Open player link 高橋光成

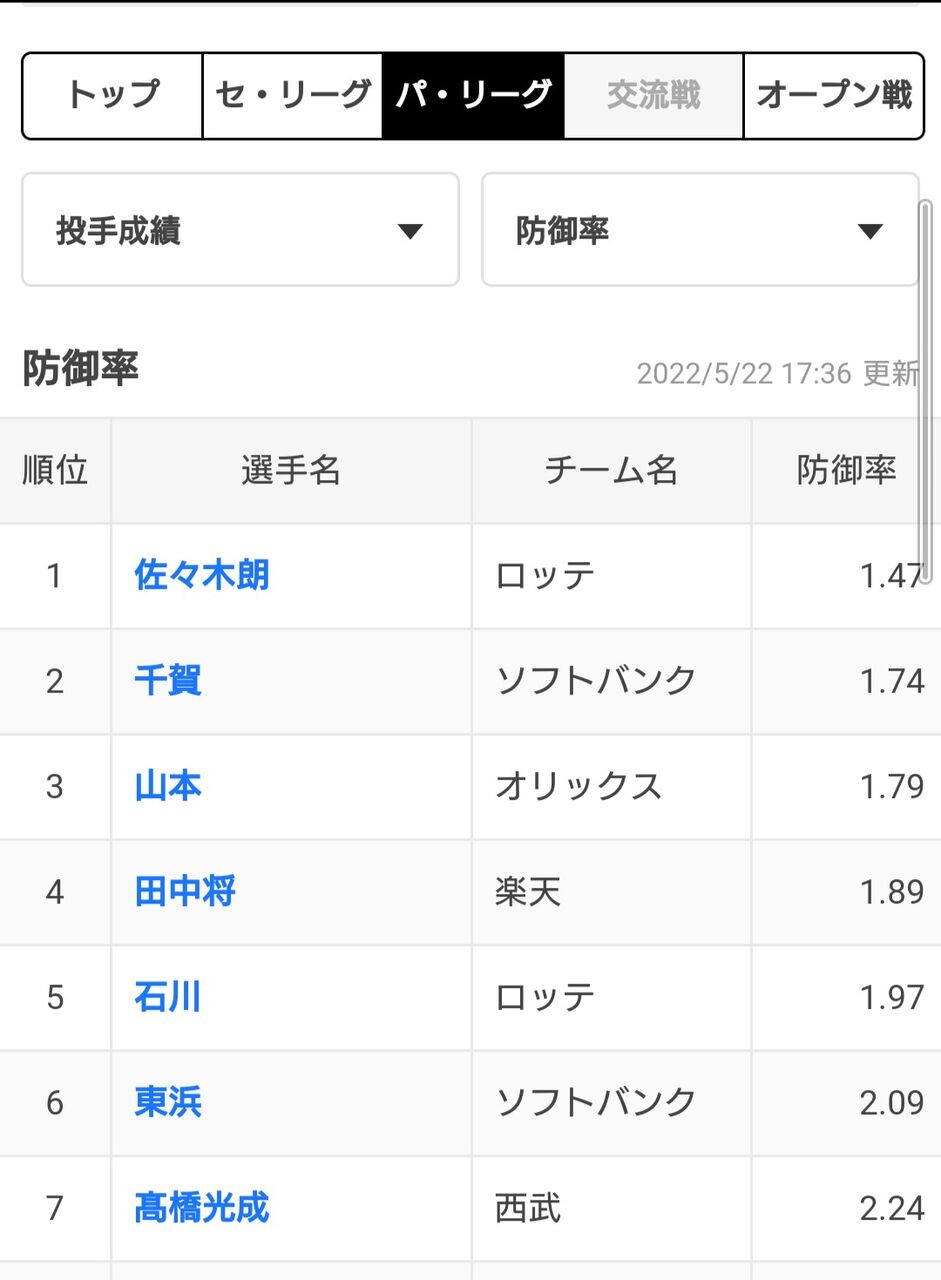(202, 1208)
